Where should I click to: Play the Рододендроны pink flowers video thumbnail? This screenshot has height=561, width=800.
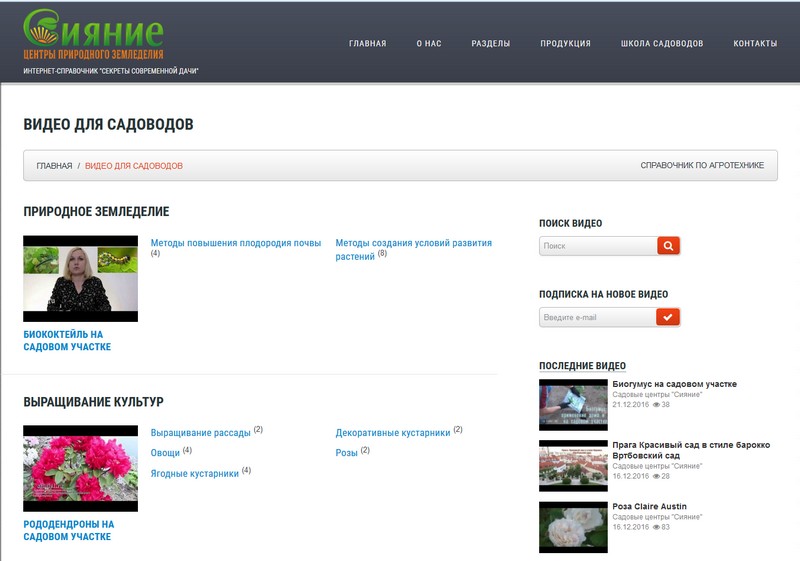80,469
